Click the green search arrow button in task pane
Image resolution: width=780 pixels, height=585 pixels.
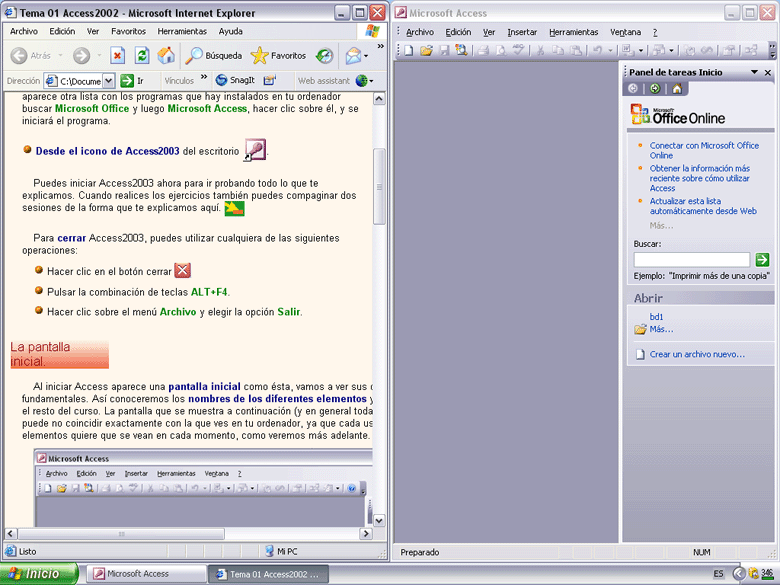pyautogui.click(x=762, y=259)
